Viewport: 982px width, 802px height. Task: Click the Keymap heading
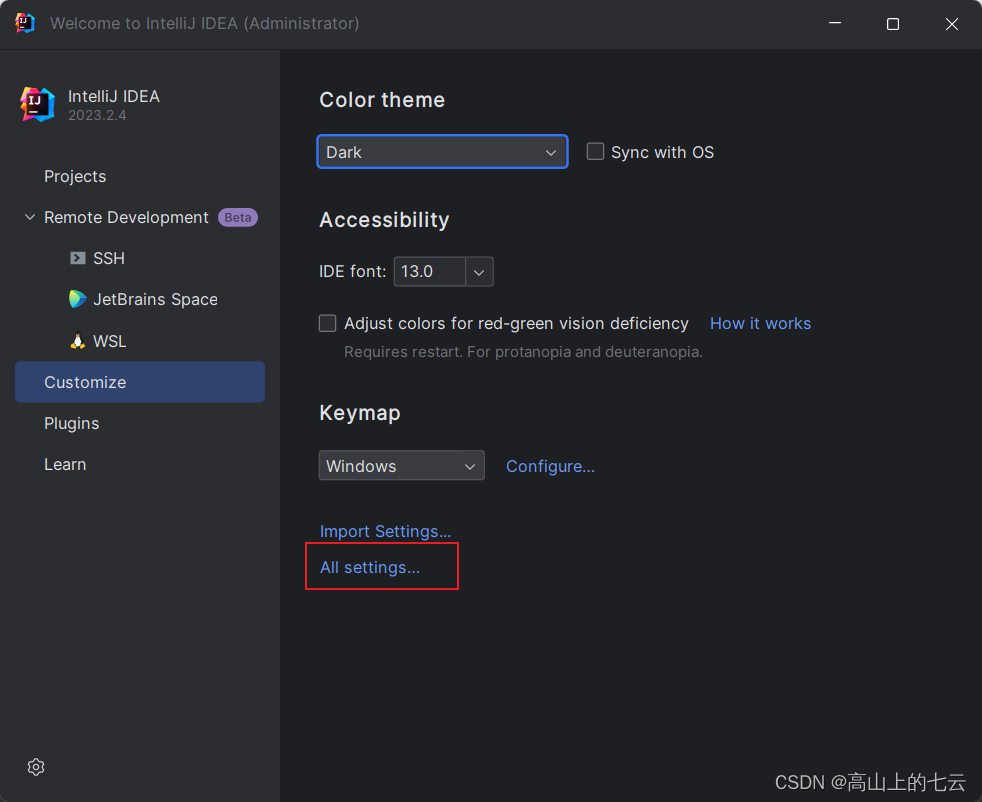pyautogui.click(x=360, y=413)
